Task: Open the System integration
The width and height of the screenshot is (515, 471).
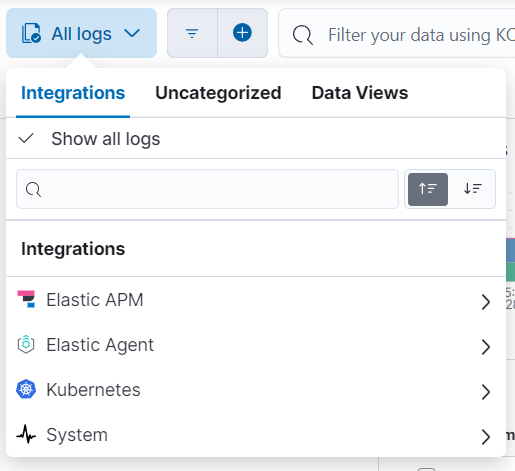Action: point(256,435)
